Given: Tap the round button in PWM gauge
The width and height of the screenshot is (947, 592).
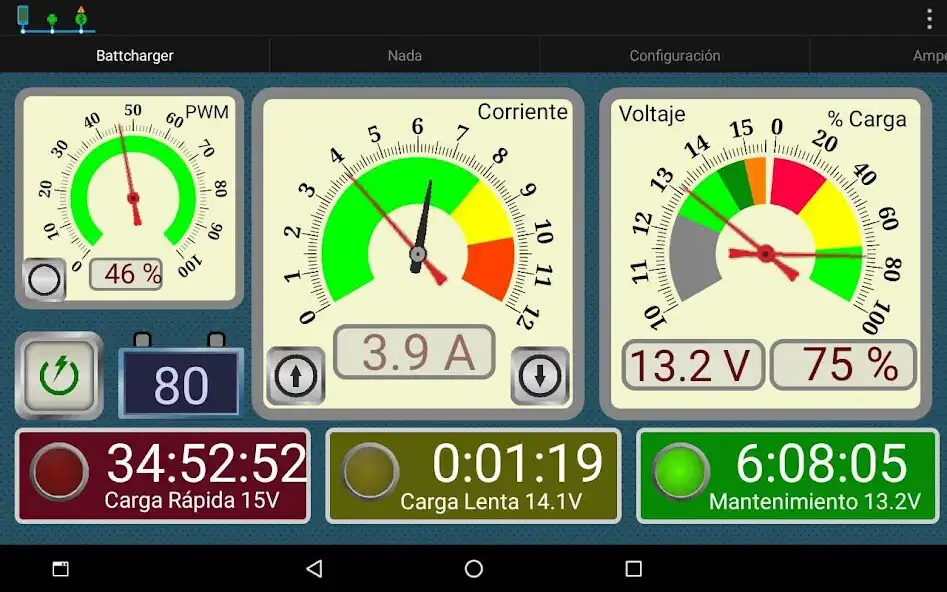Looking at the screenshot, I should click(x=44, y=280).
